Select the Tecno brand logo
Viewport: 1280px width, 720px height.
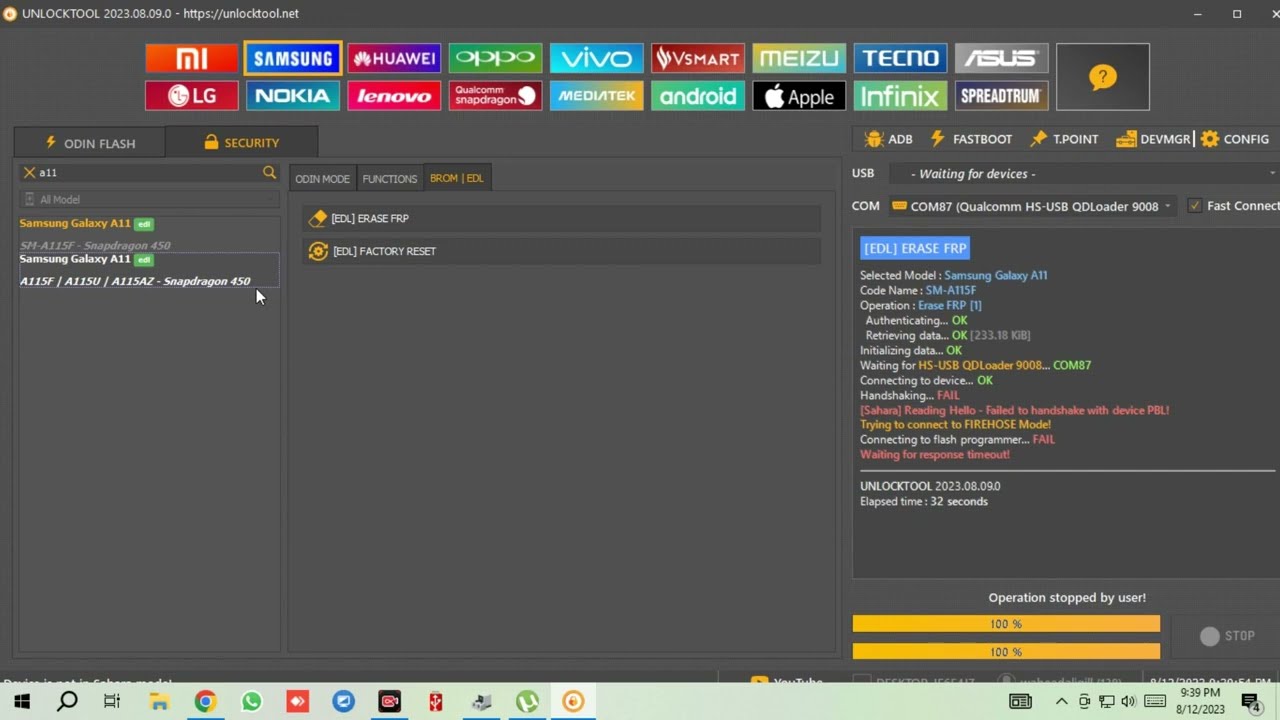click(899, 58)
